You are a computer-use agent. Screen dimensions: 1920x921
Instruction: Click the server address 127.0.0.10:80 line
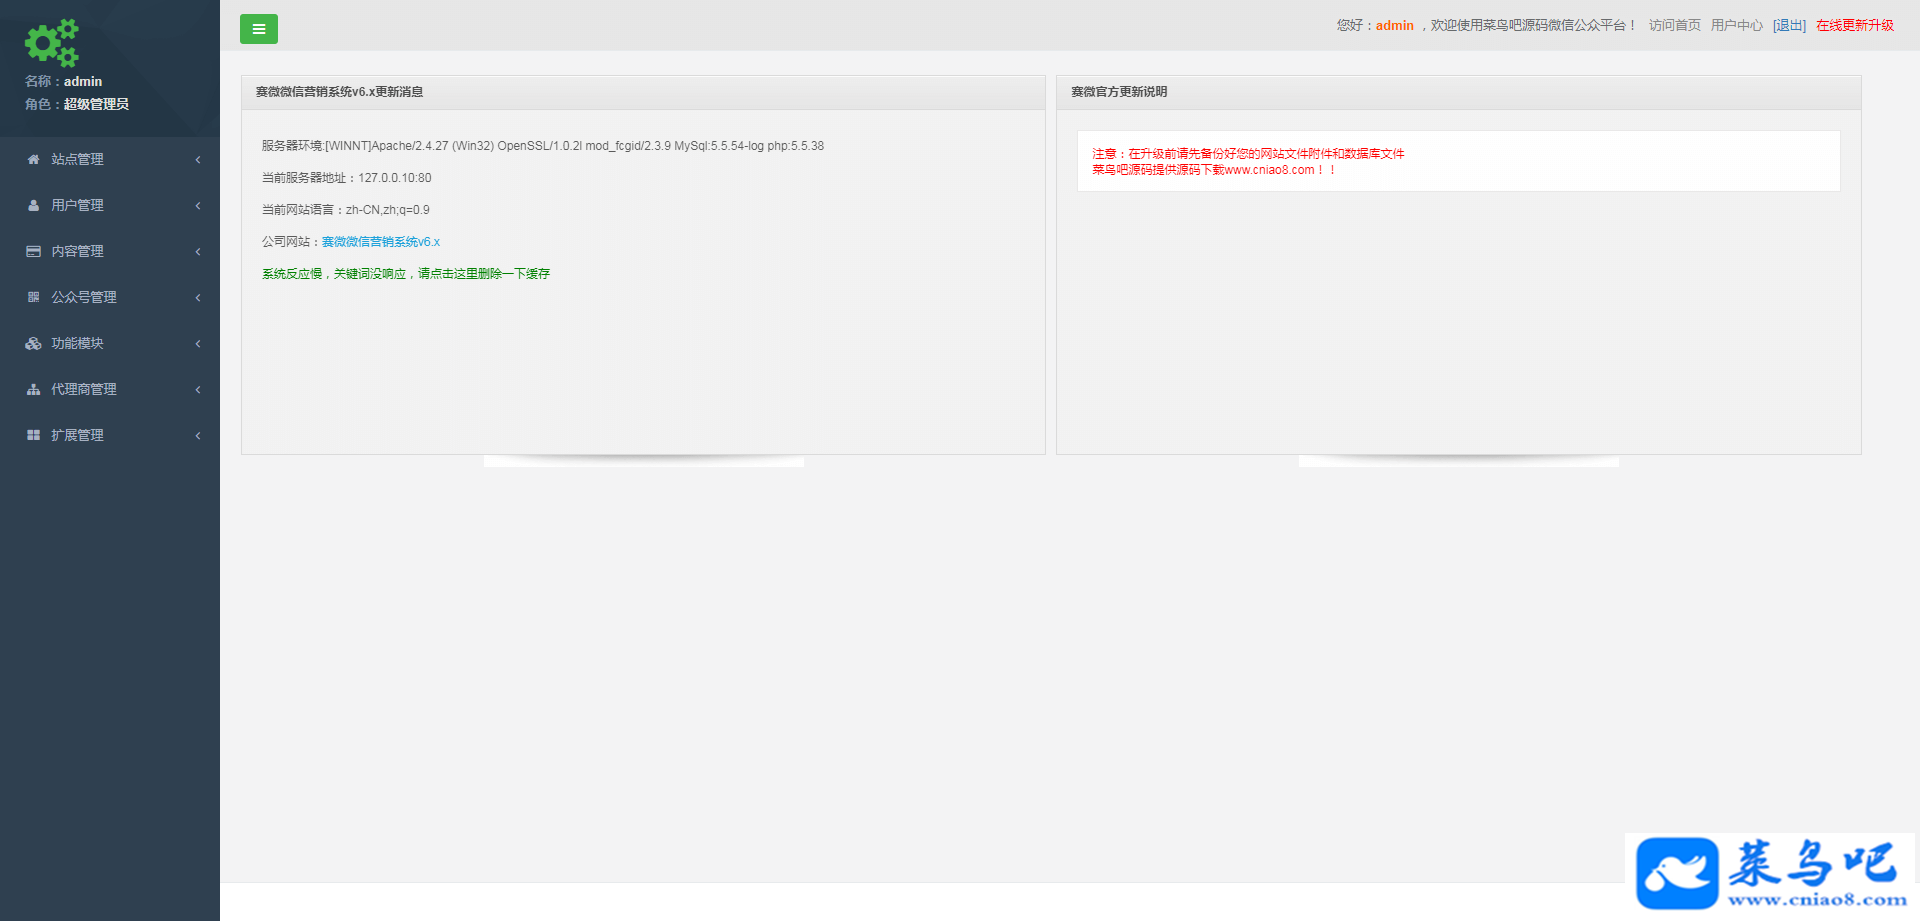tap(347, 178)
